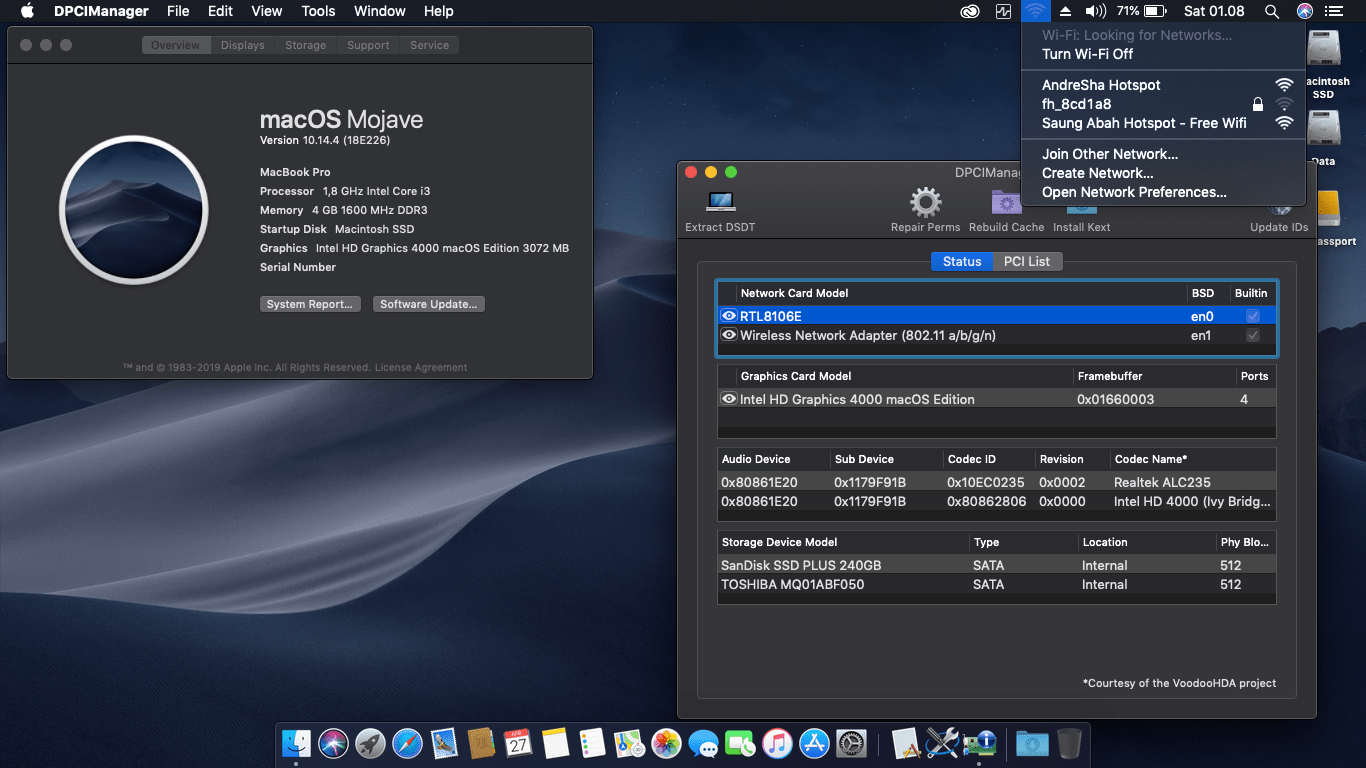The image size is (1366, 768).
Task: Click the System Report button
Action: 310,303
